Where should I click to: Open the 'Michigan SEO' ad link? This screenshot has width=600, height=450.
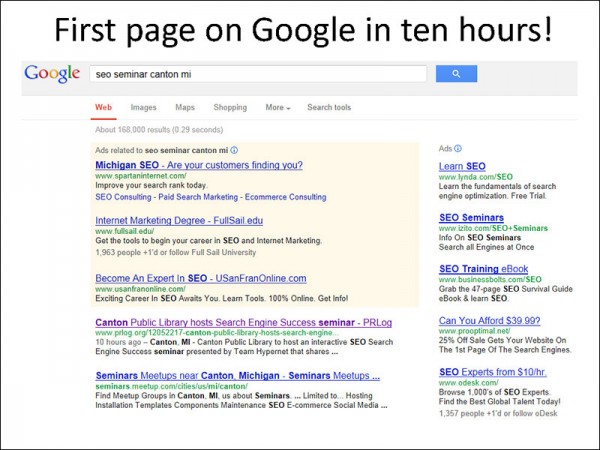coord(198,165)
